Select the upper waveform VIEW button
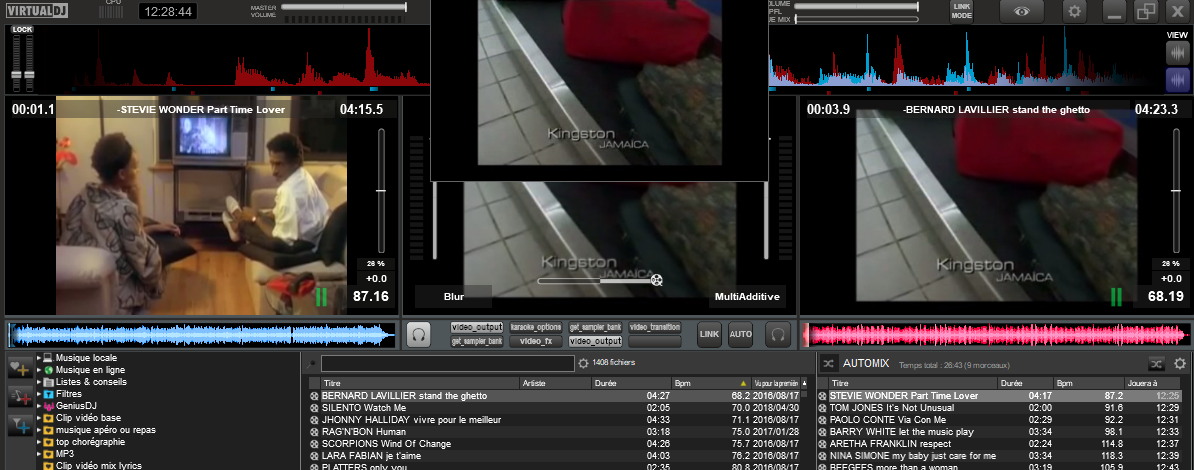The image size is (1194, 470). point(1177,51)
